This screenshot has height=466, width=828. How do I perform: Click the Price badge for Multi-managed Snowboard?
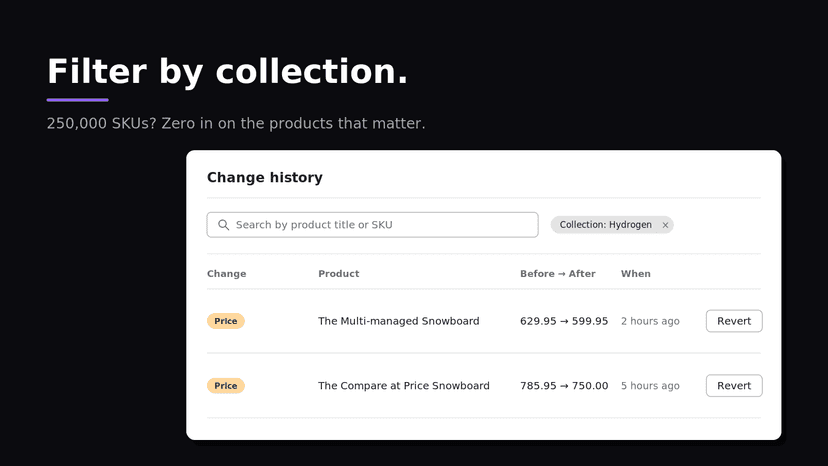(x=225, y=321)
